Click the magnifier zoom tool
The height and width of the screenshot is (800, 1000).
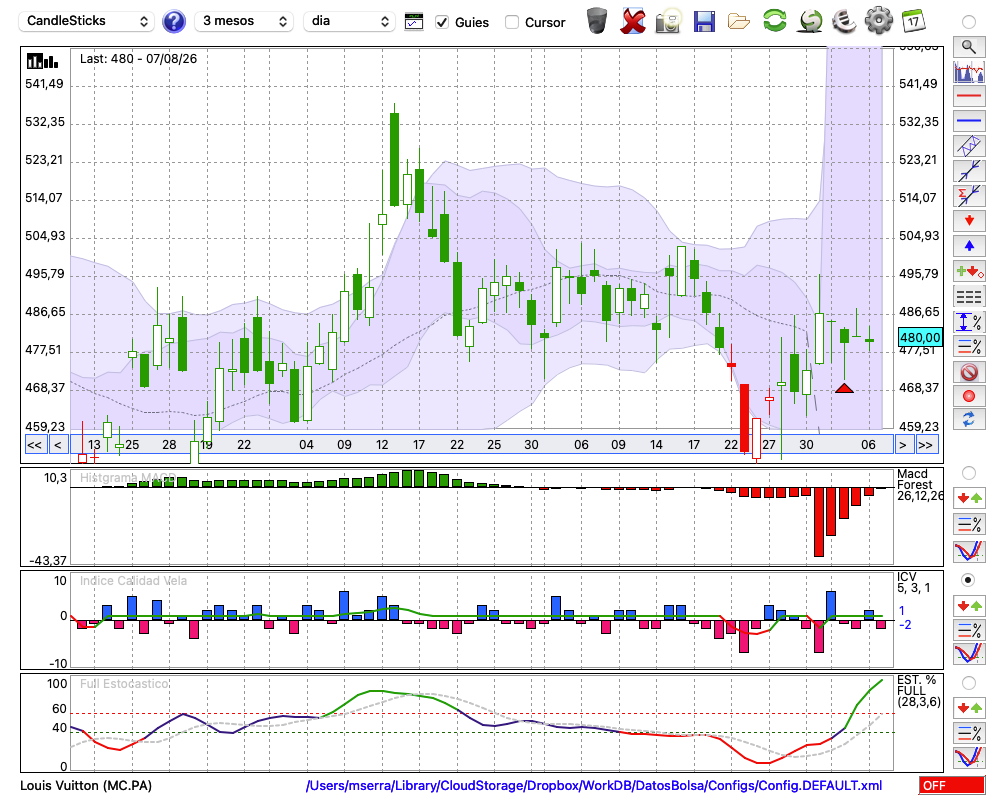pyautogui.click(x=969, y=47)
